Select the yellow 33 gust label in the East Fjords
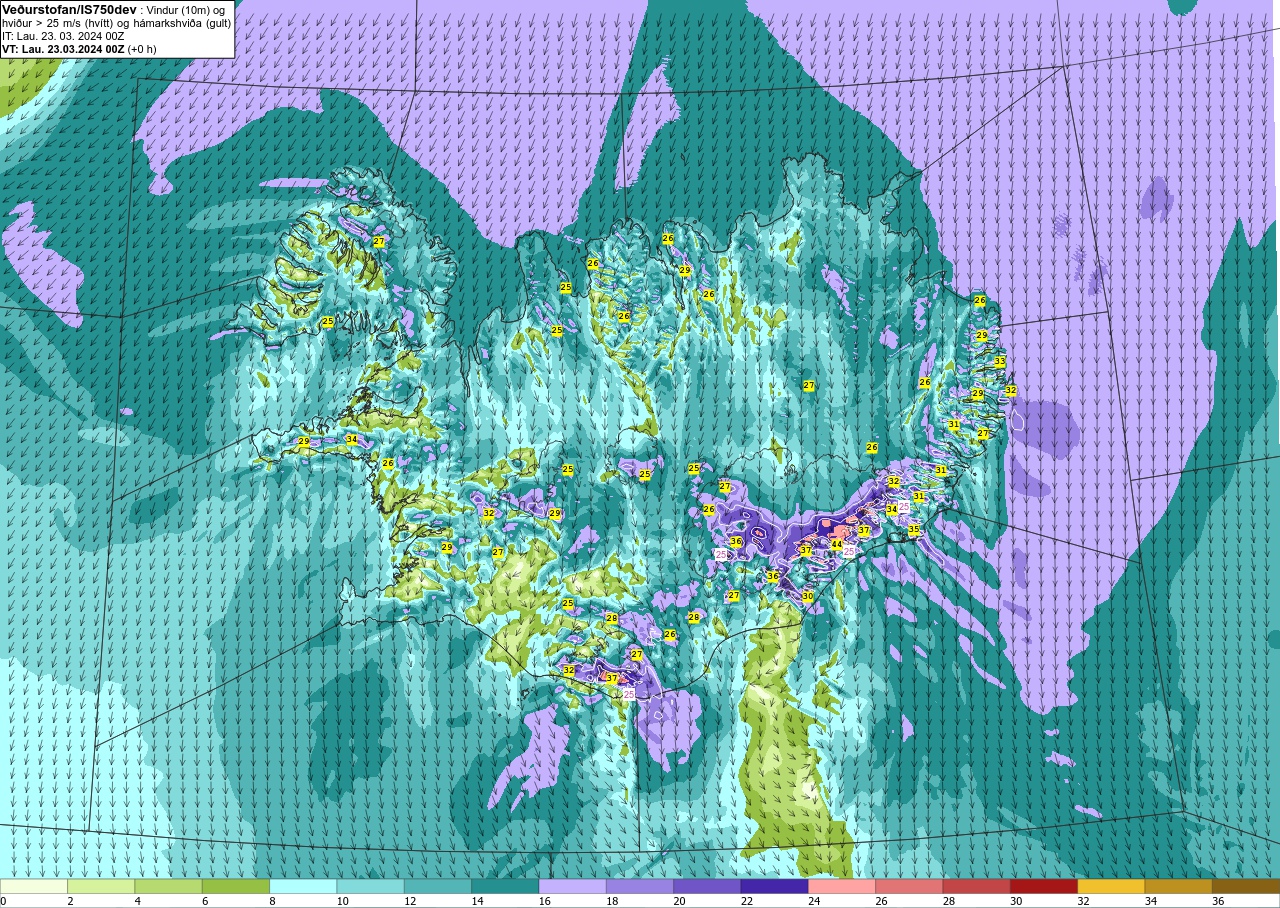Screen dimensions: 1280x908 (x=1000, y=361)
